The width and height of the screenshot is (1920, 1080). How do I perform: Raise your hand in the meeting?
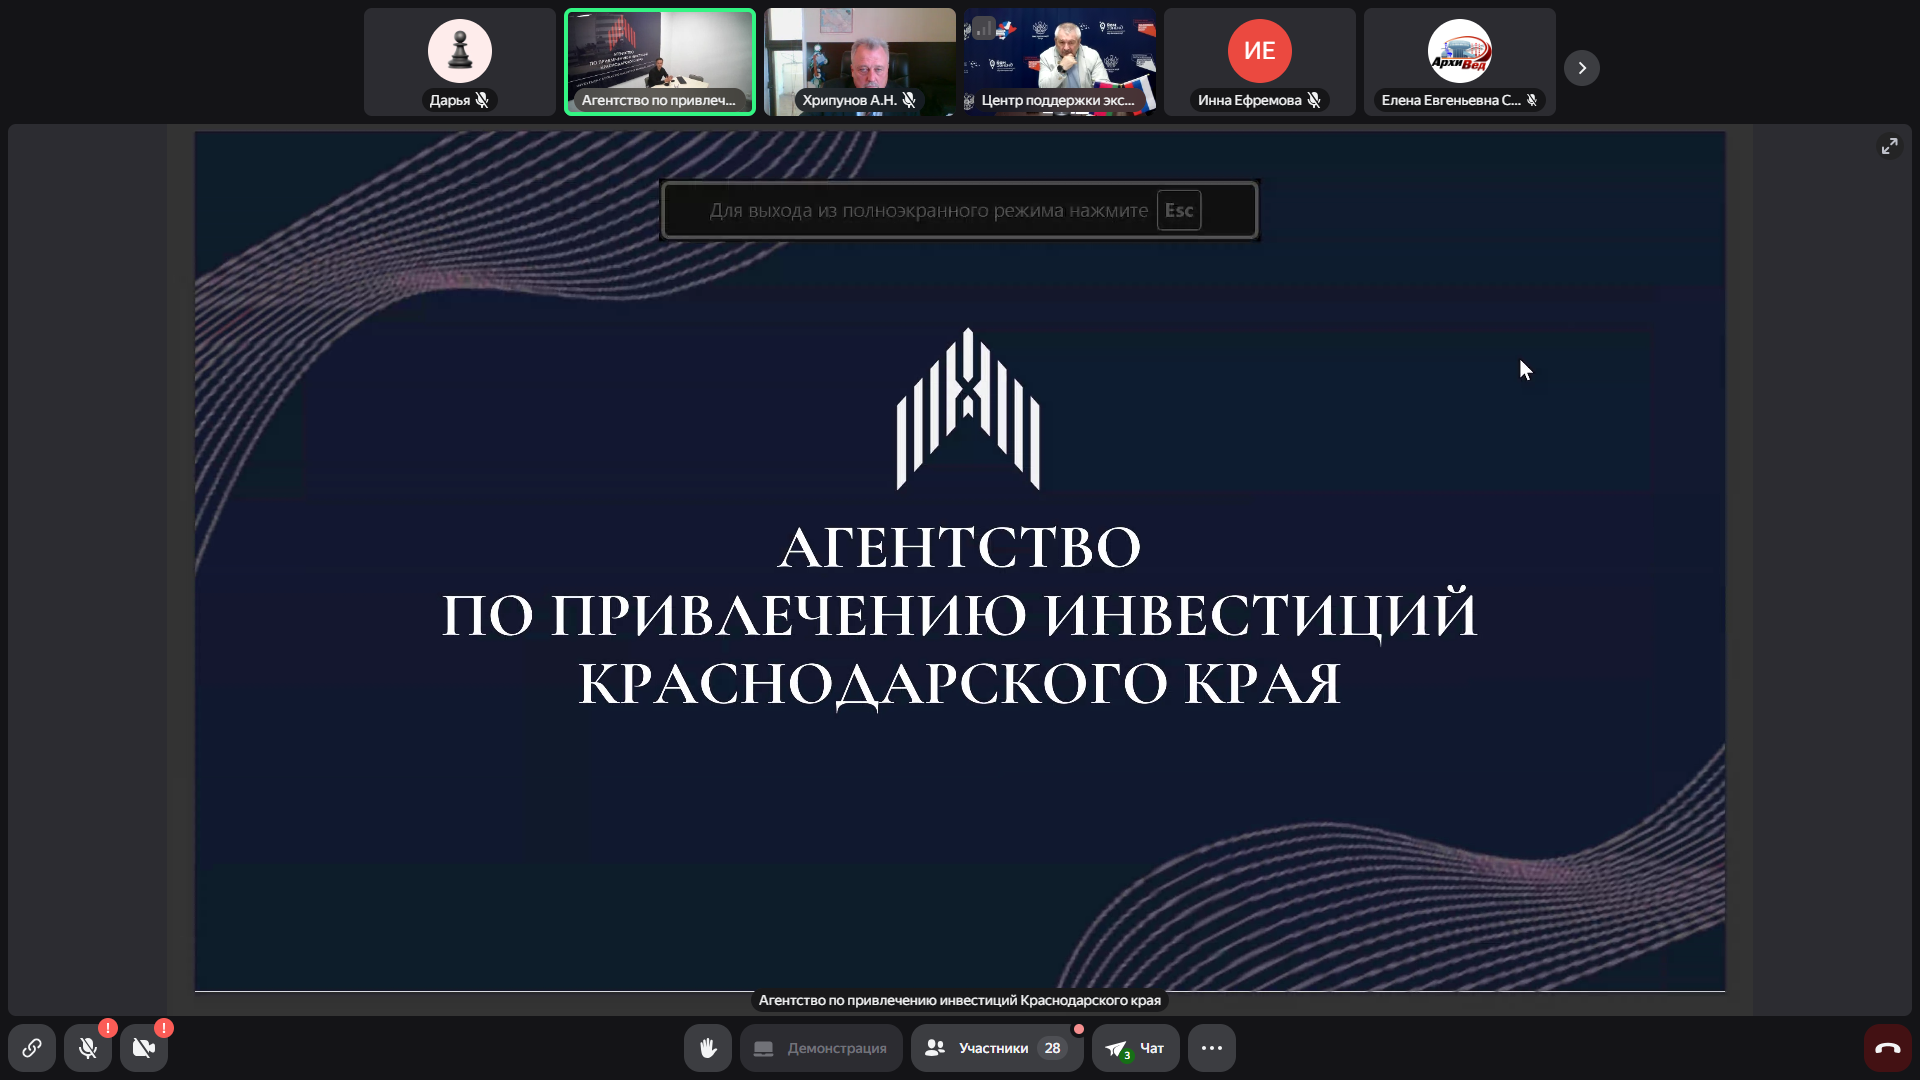(708, 1048)
